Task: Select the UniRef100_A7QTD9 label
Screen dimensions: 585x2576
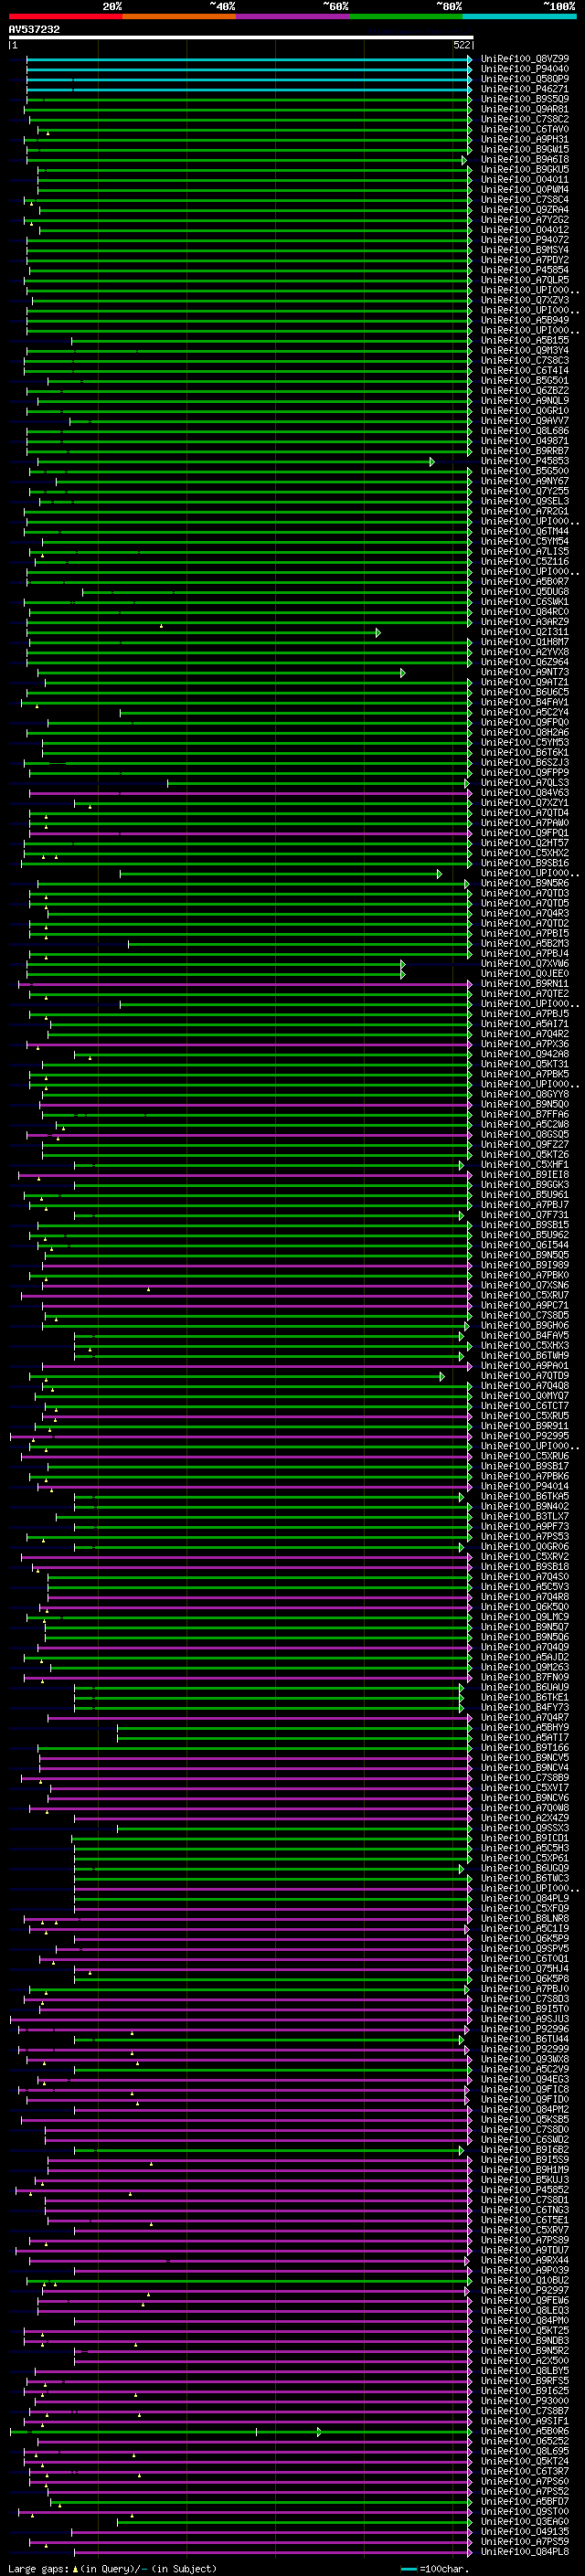Action: coord(524,1376)
